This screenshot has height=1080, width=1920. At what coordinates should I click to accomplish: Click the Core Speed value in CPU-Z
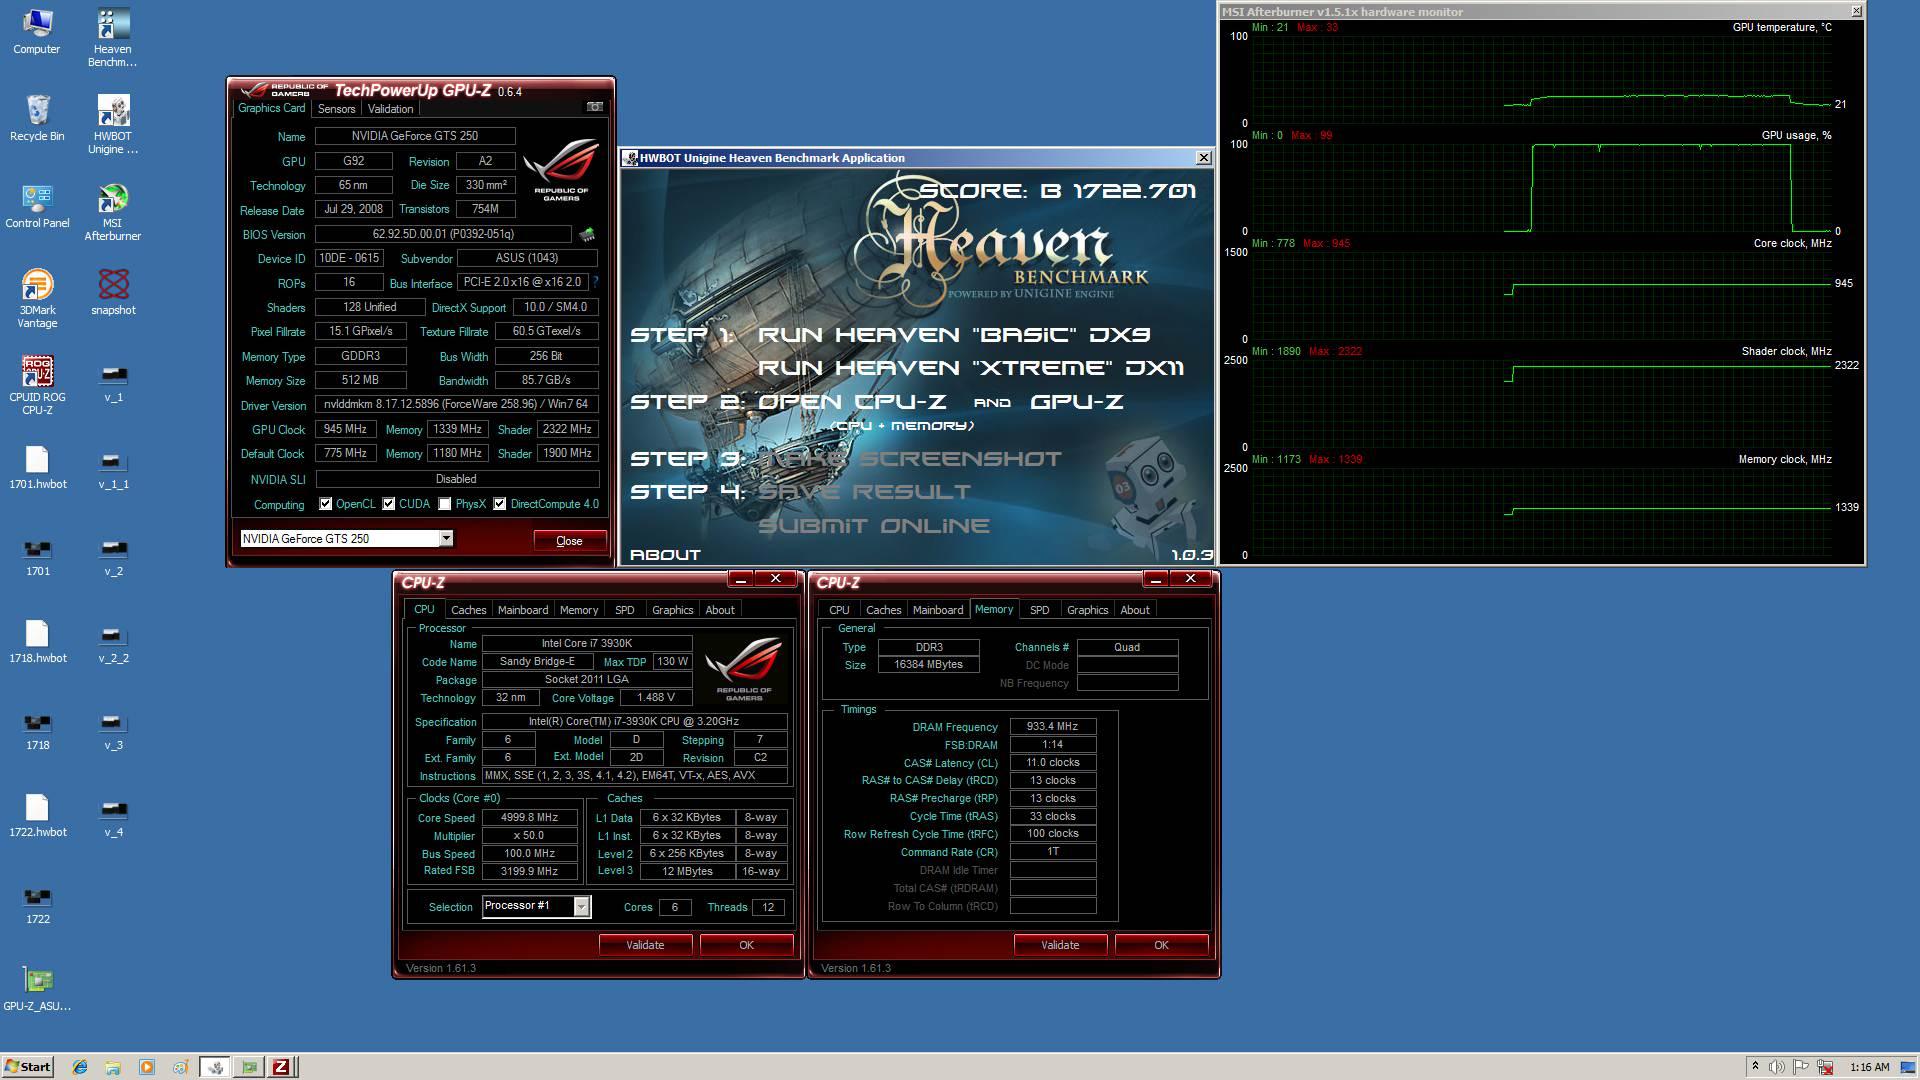click(x=529, y=818)
